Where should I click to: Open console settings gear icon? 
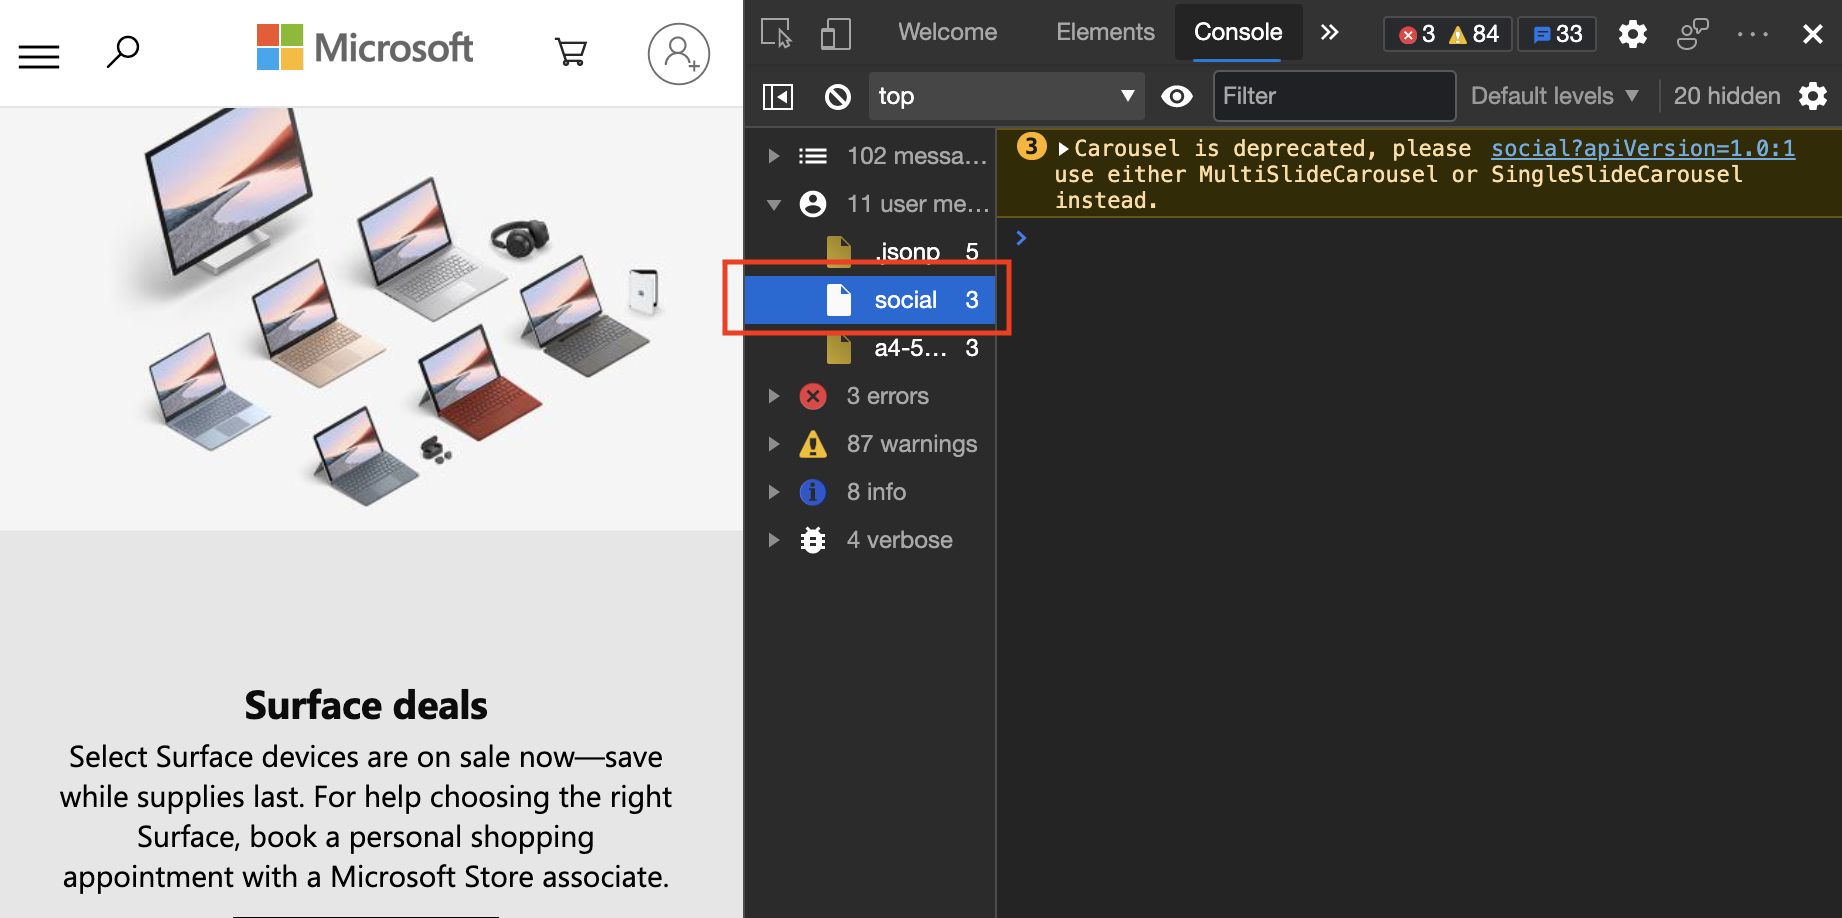[1813, 96]
